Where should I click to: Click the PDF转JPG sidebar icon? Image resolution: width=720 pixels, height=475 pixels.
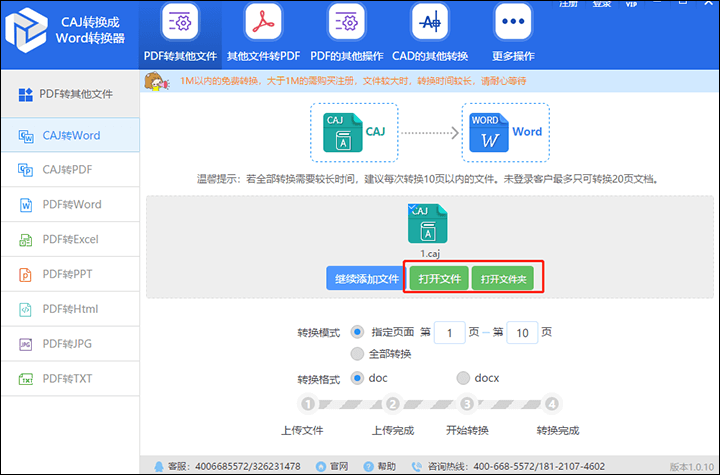[25, 344]
